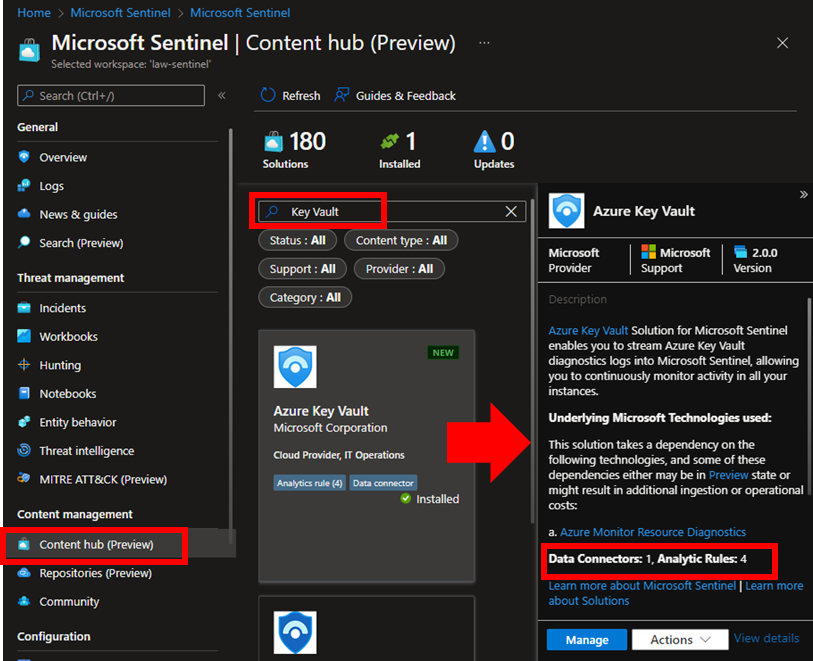Click the Preview state link in description
Image resolution: width=813 pixels, height=661 pixels.
click(x=728, y=475)
